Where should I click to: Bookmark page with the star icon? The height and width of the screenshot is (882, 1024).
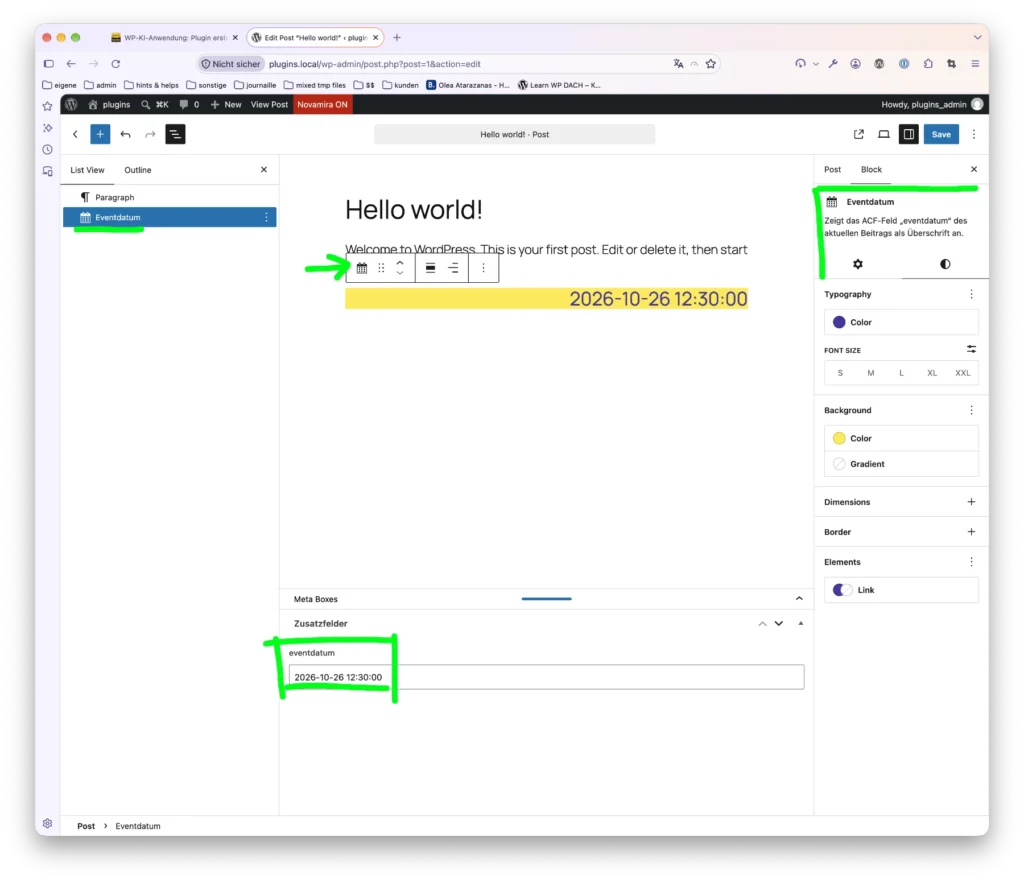[x=711, y=64]
